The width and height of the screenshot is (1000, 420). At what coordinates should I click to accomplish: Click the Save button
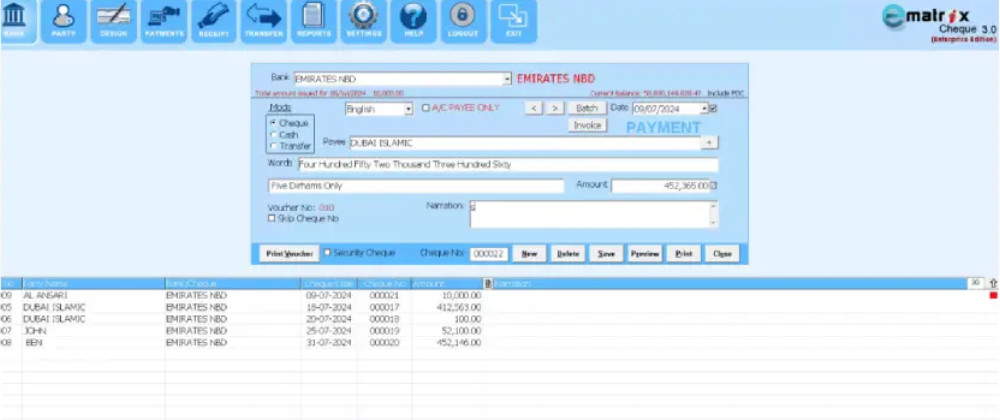(x=606, y=254)
